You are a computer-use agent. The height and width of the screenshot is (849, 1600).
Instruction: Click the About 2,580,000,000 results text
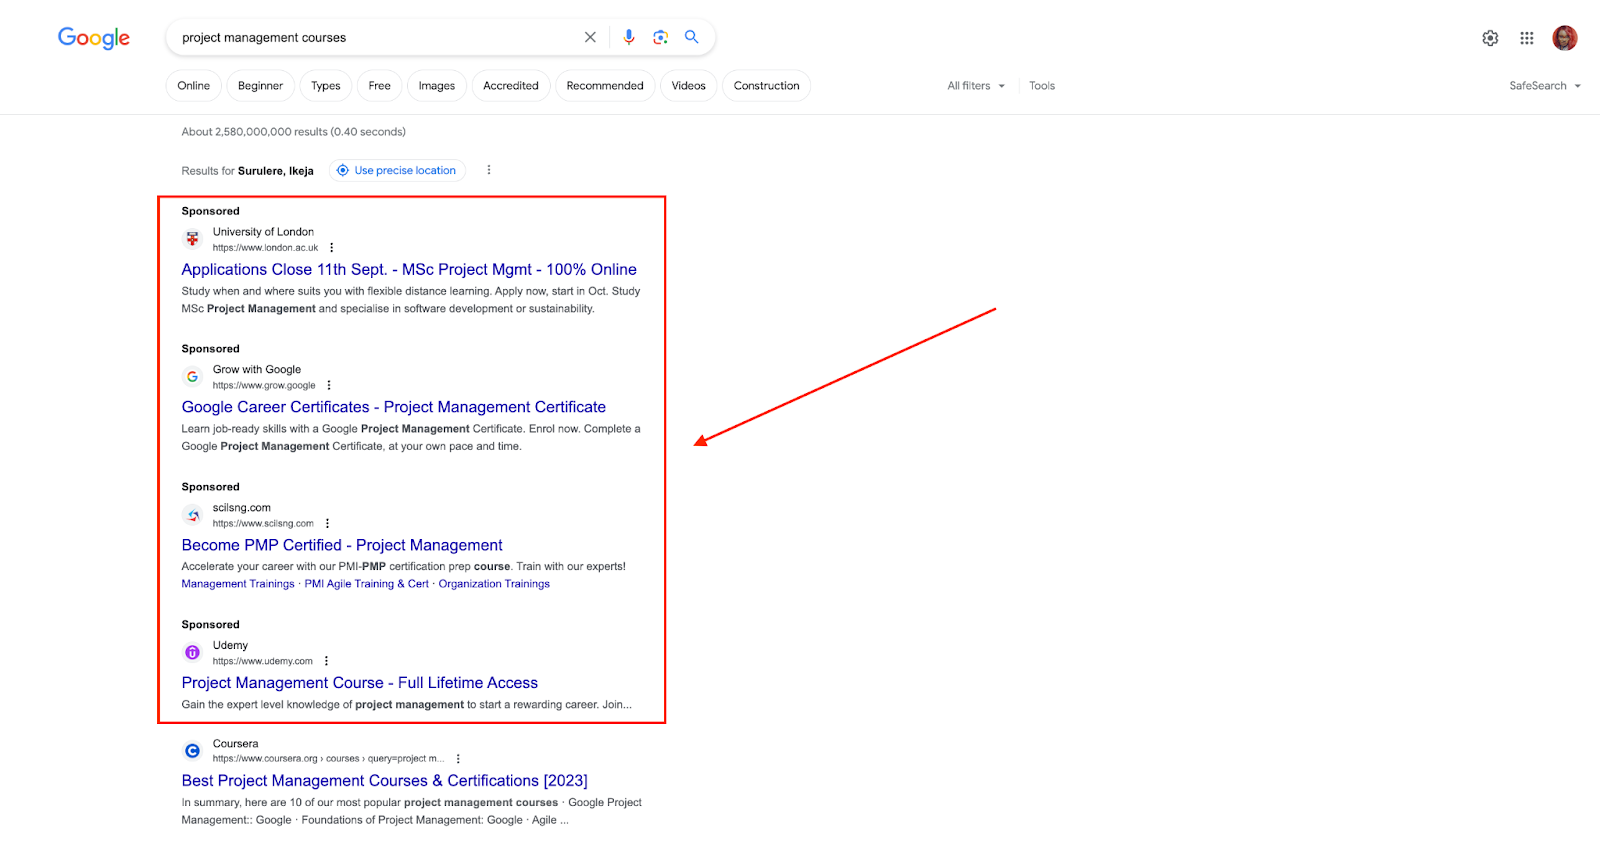click(293, 132)
